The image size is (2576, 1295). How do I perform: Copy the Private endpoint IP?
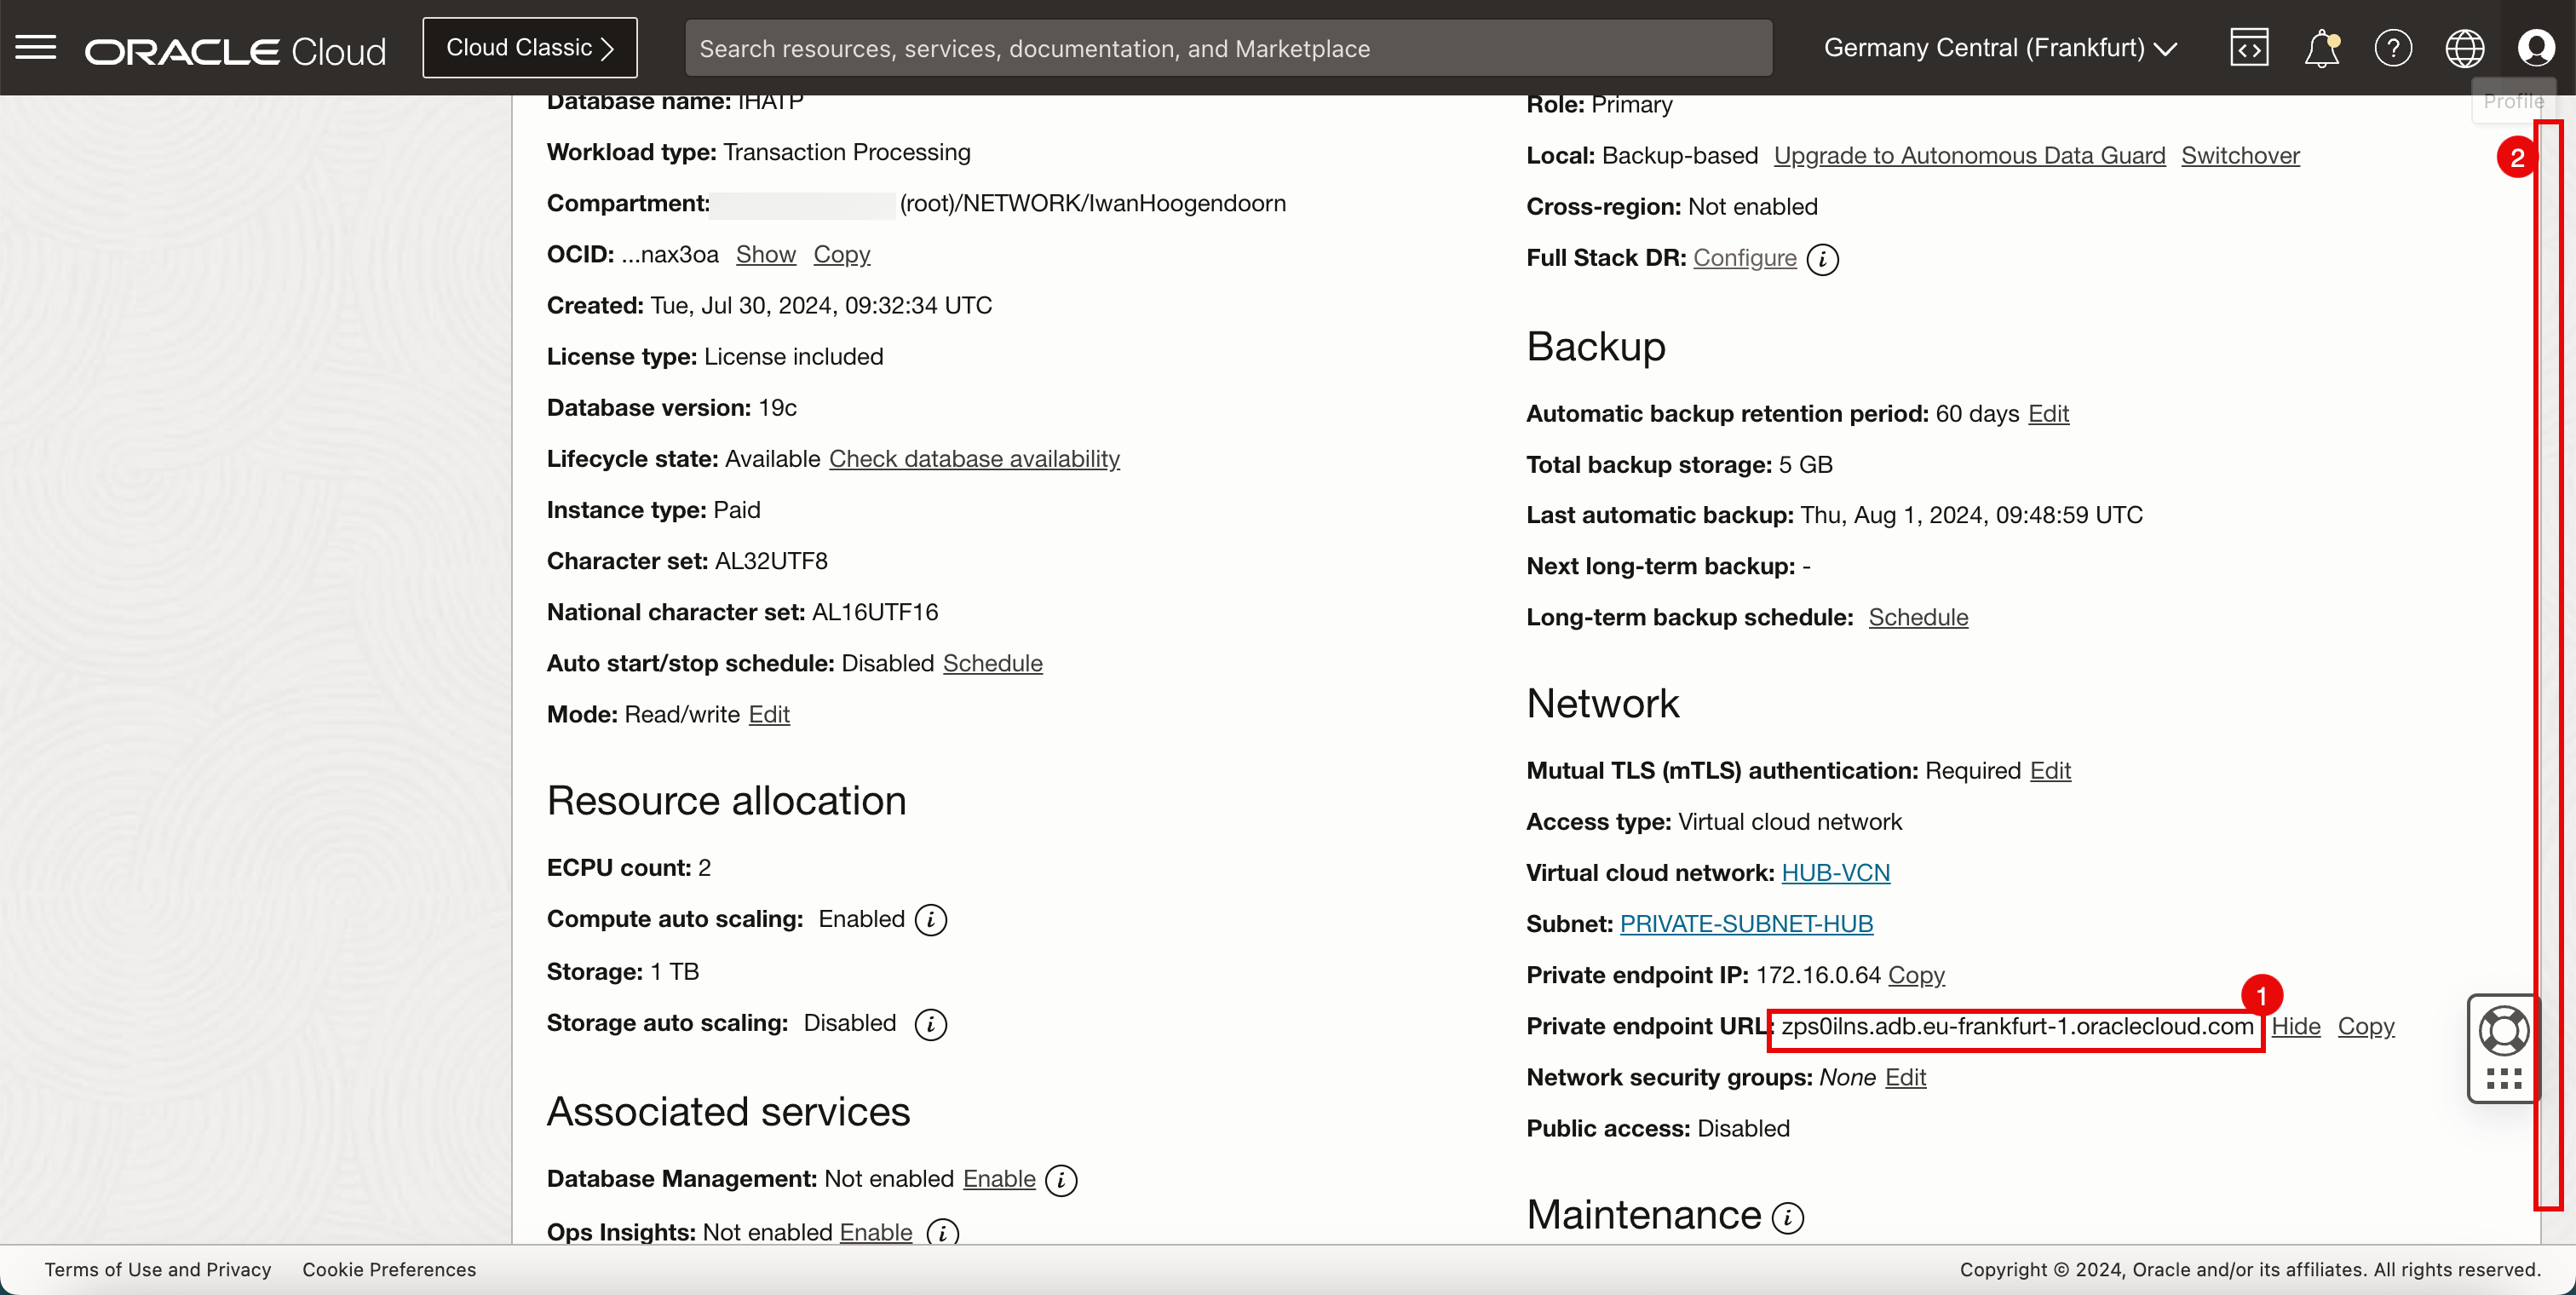[x=1915, y=975]
